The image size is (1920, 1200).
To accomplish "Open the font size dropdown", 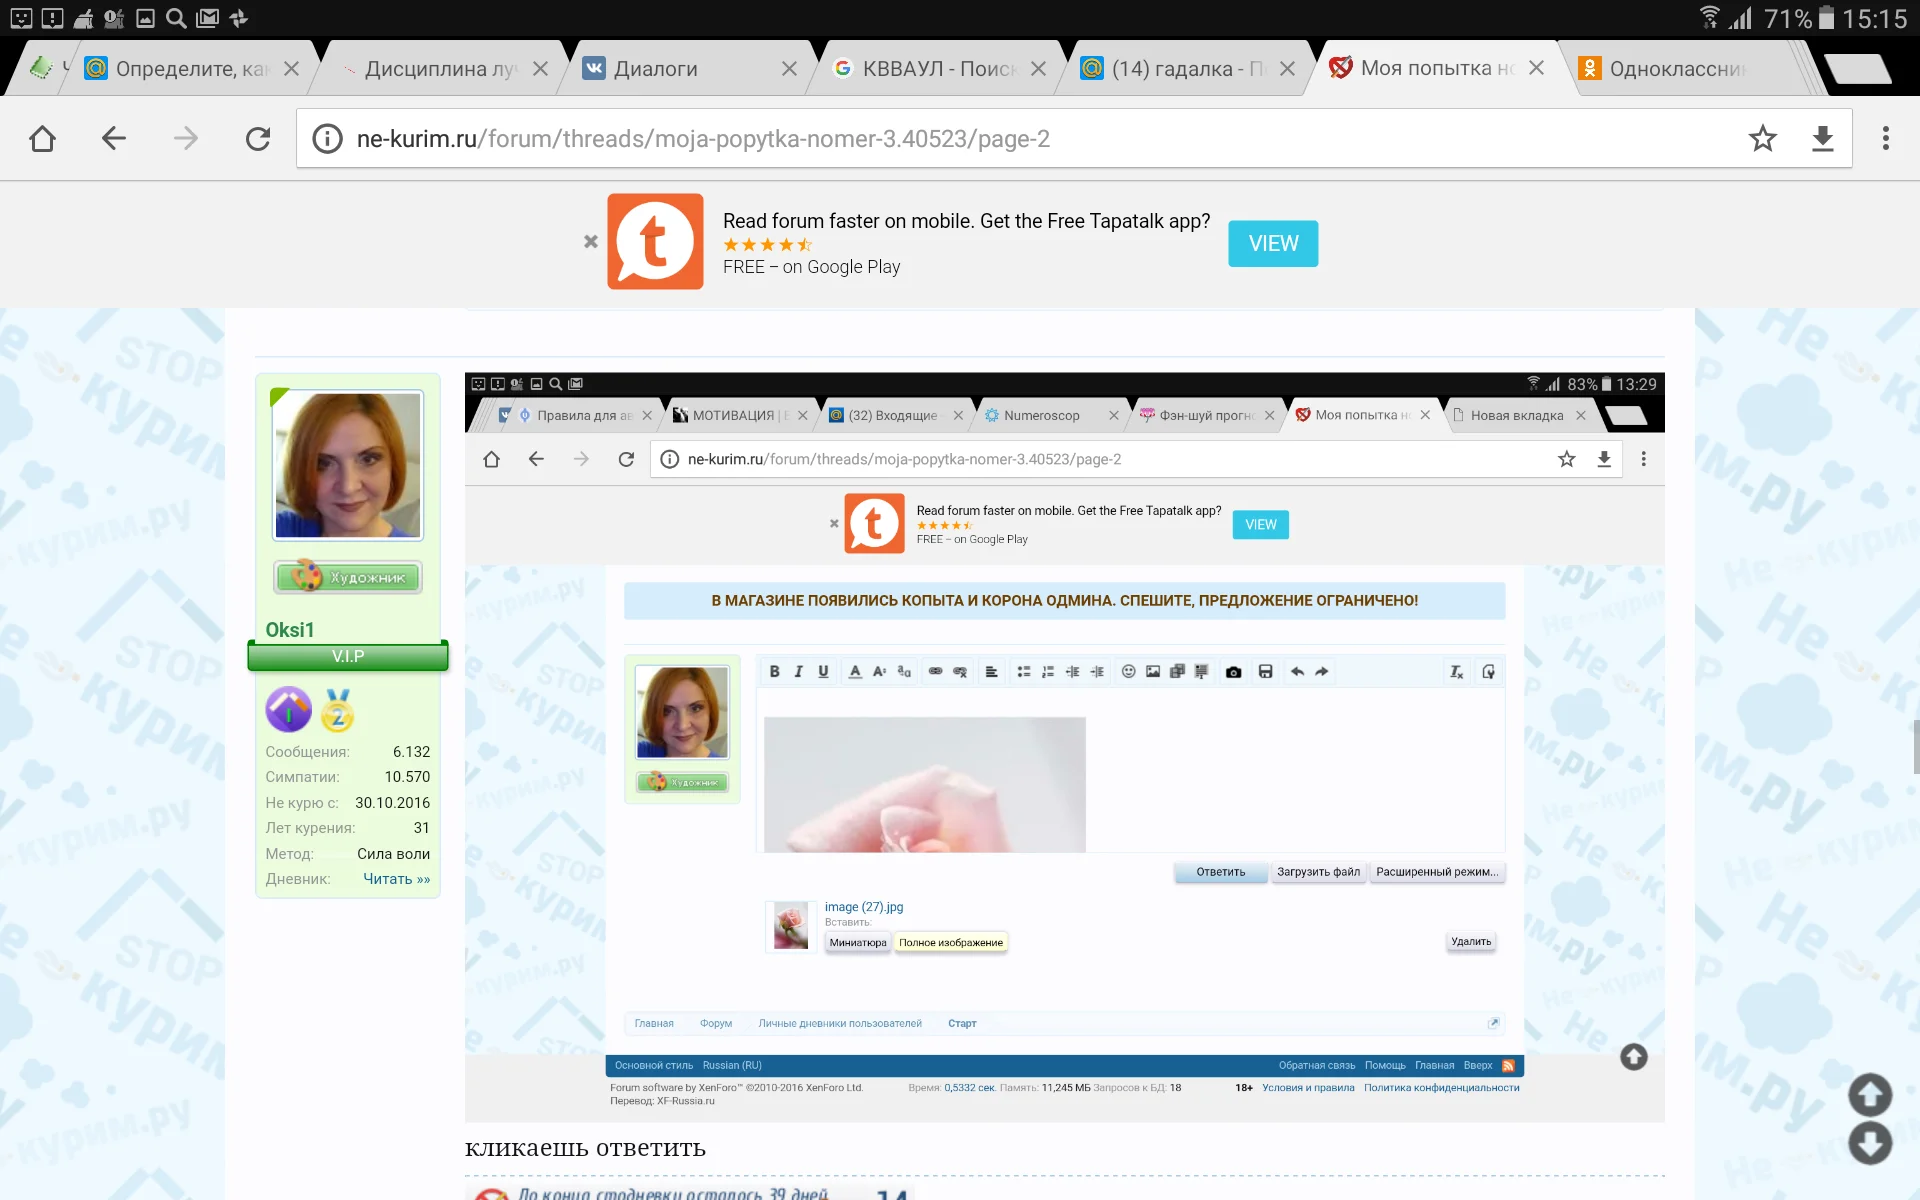I will tap(879, 672).
